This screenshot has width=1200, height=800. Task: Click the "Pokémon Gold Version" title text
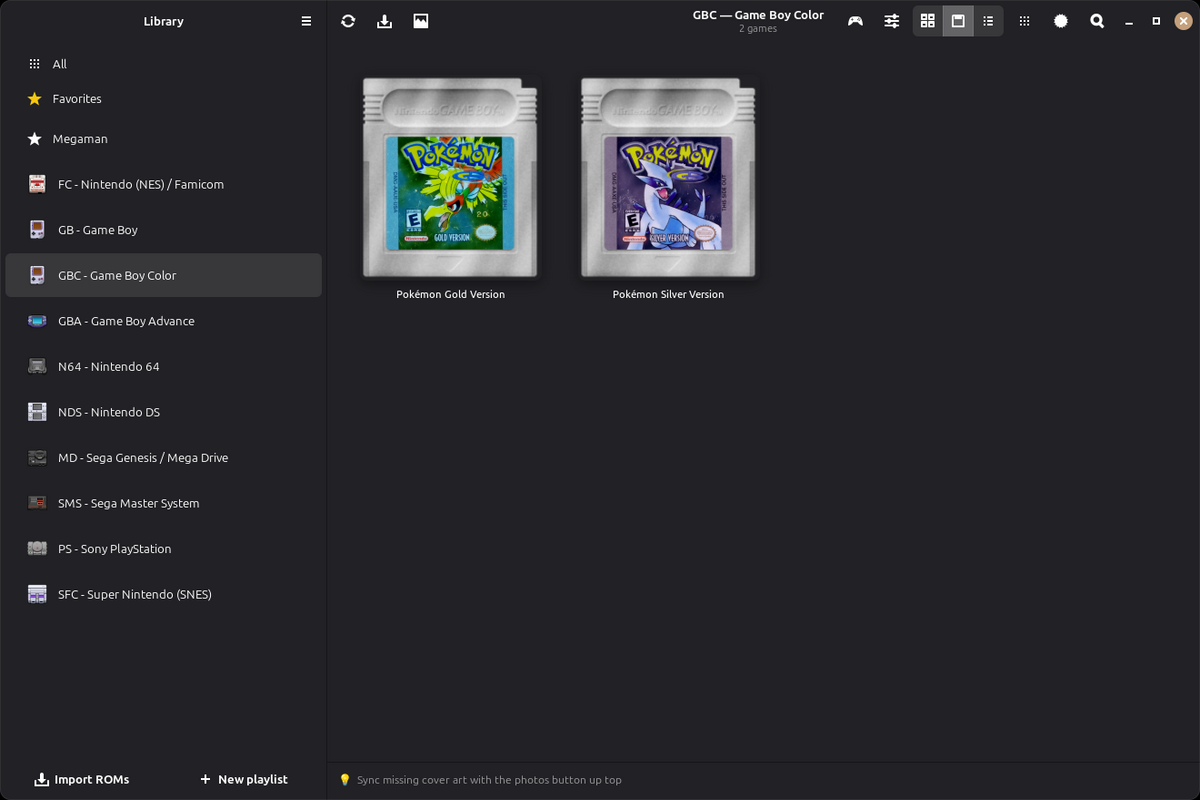click(x=450, y=294)
